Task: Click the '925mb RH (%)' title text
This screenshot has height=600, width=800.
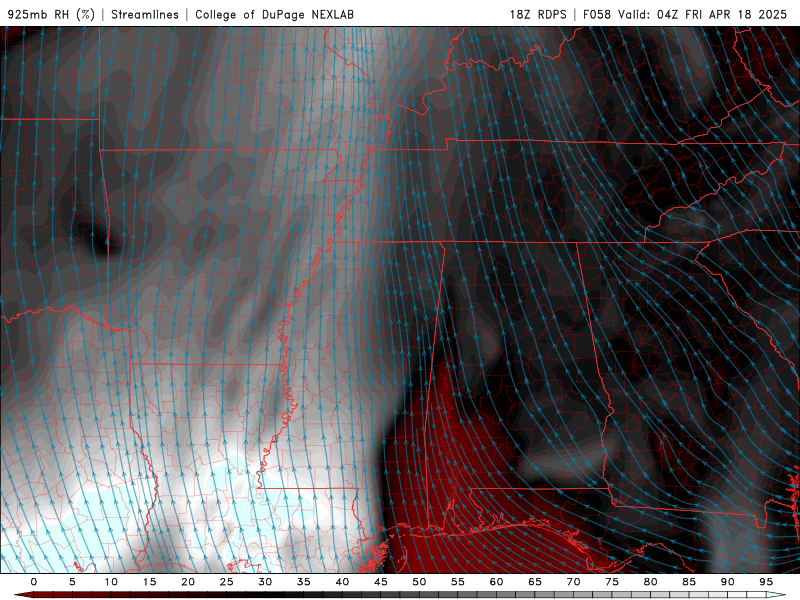Action: pyautogui.click(x=51, y=14)
